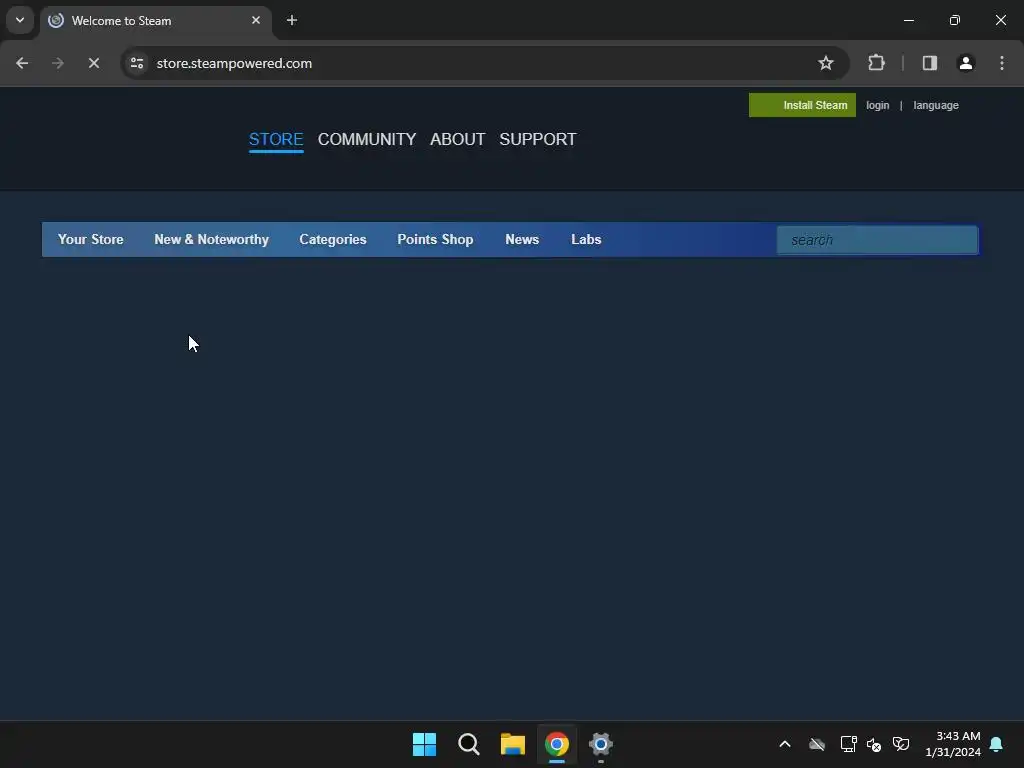1024x768 pixels.
Task: Open the Labs tab
Action: (x=586, y=239)
